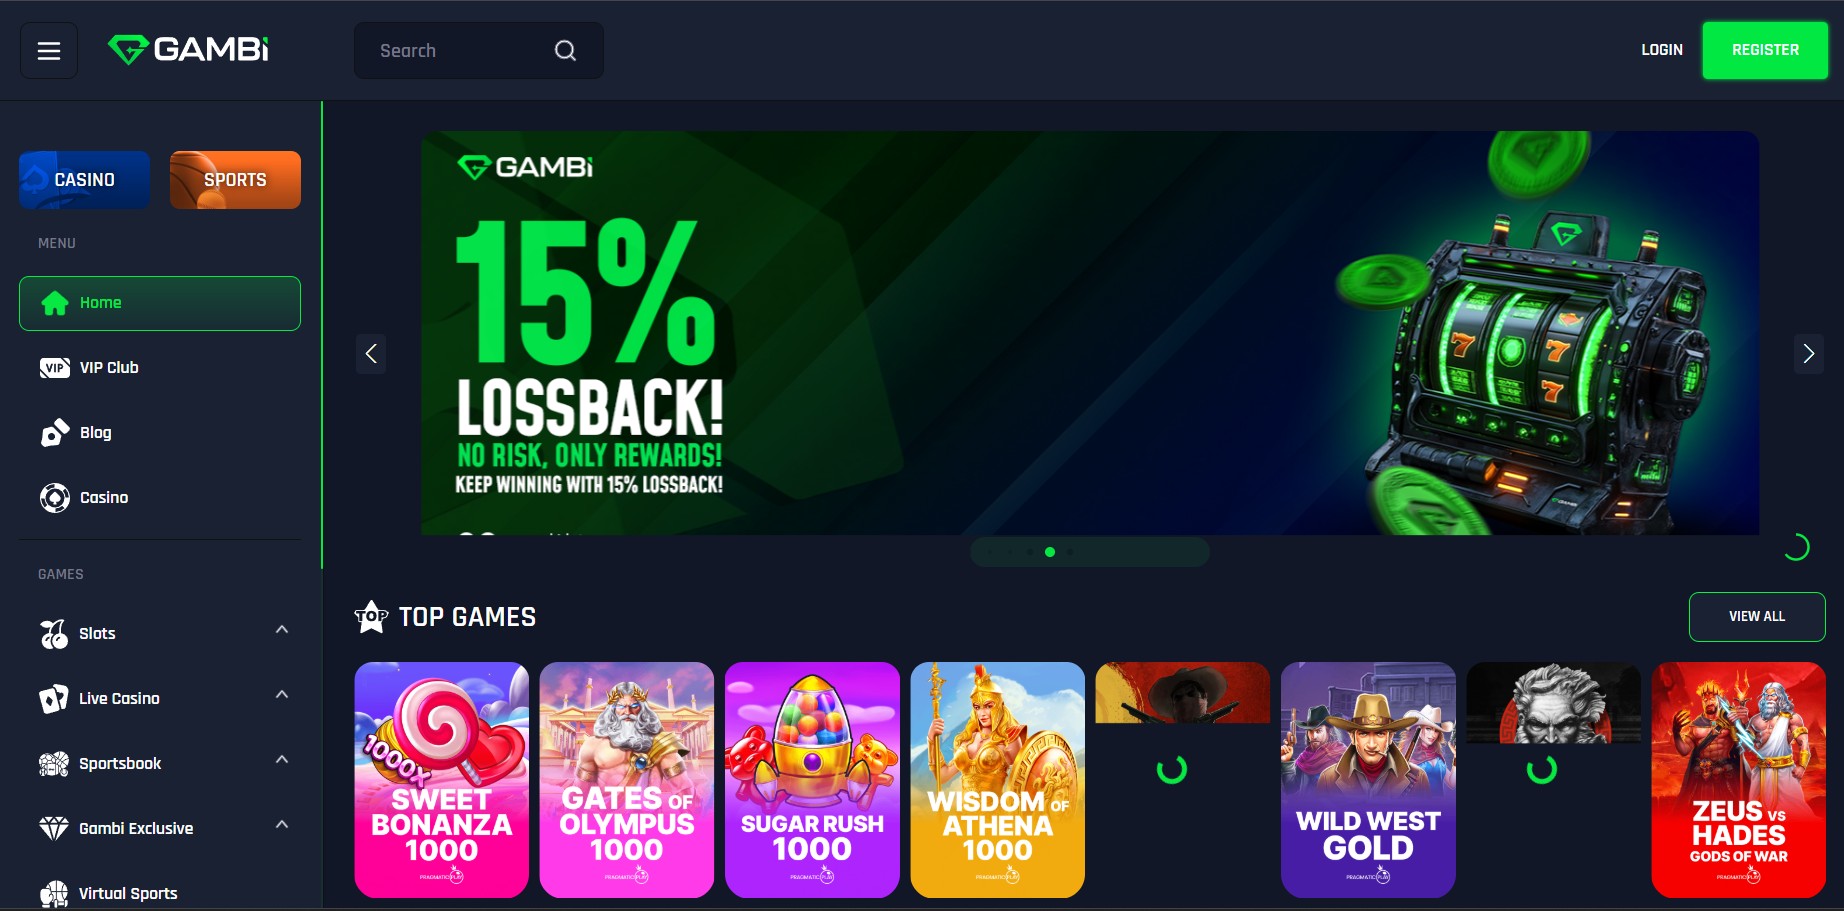
Task: Click the Slots cherry icon
Action: pos(54,634)
